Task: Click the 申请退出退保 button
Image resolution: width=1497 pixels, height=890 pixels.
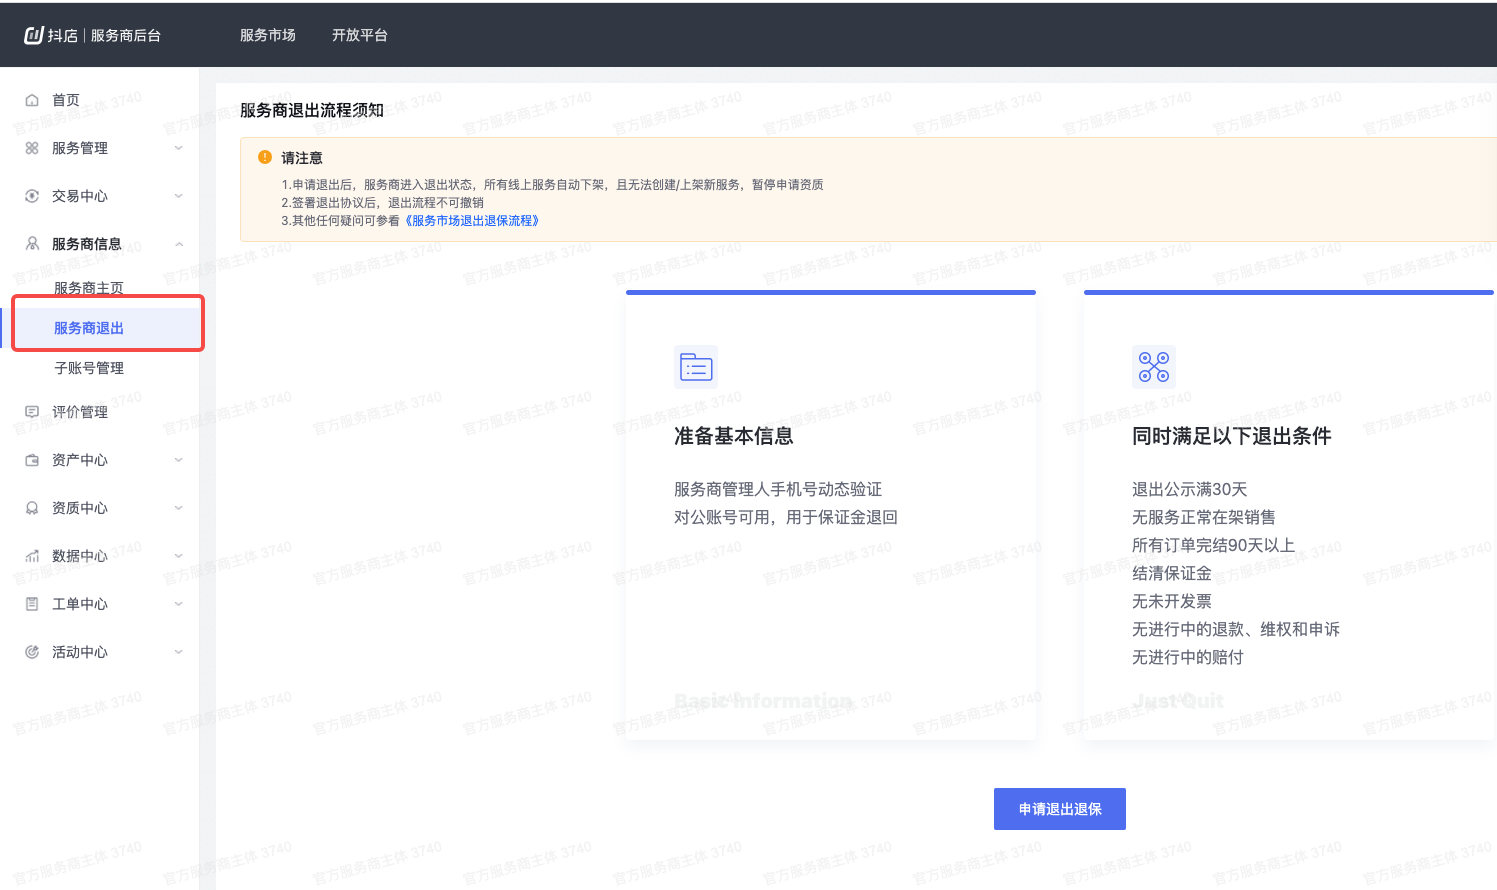Action: coord(1059,808)
